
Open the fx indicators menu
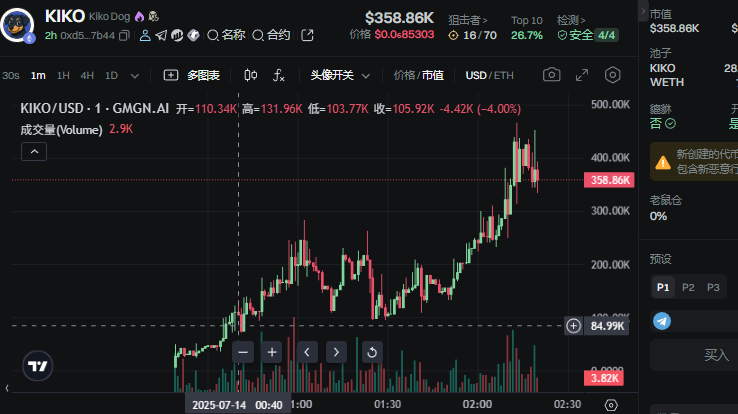point(279,75)
